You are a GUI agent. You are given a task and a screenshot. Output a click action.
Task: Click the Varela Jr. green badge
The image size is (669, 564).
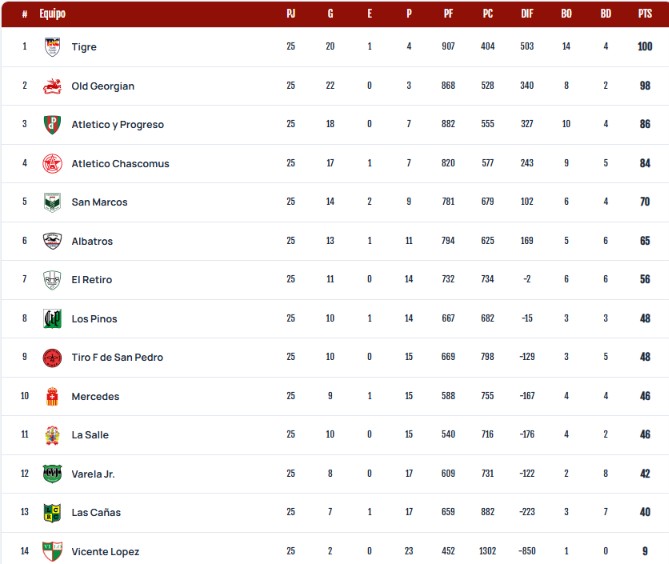point(52,474)
